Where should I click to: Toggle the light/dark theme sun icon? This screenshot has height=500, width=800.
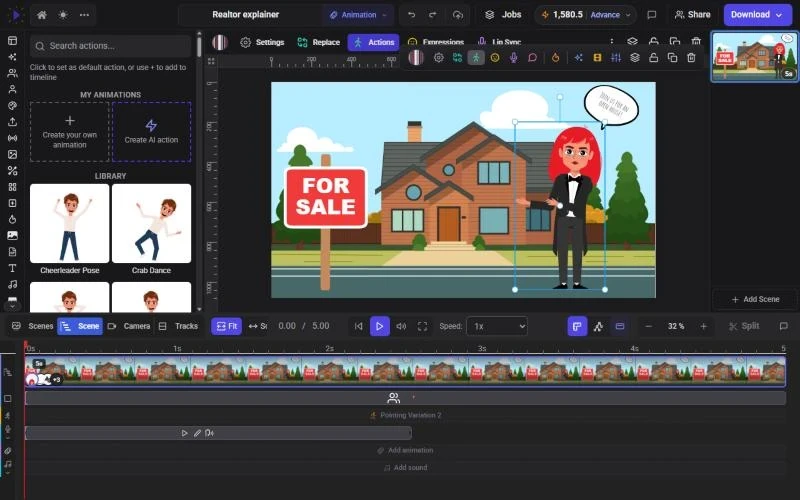coord(63,15)
